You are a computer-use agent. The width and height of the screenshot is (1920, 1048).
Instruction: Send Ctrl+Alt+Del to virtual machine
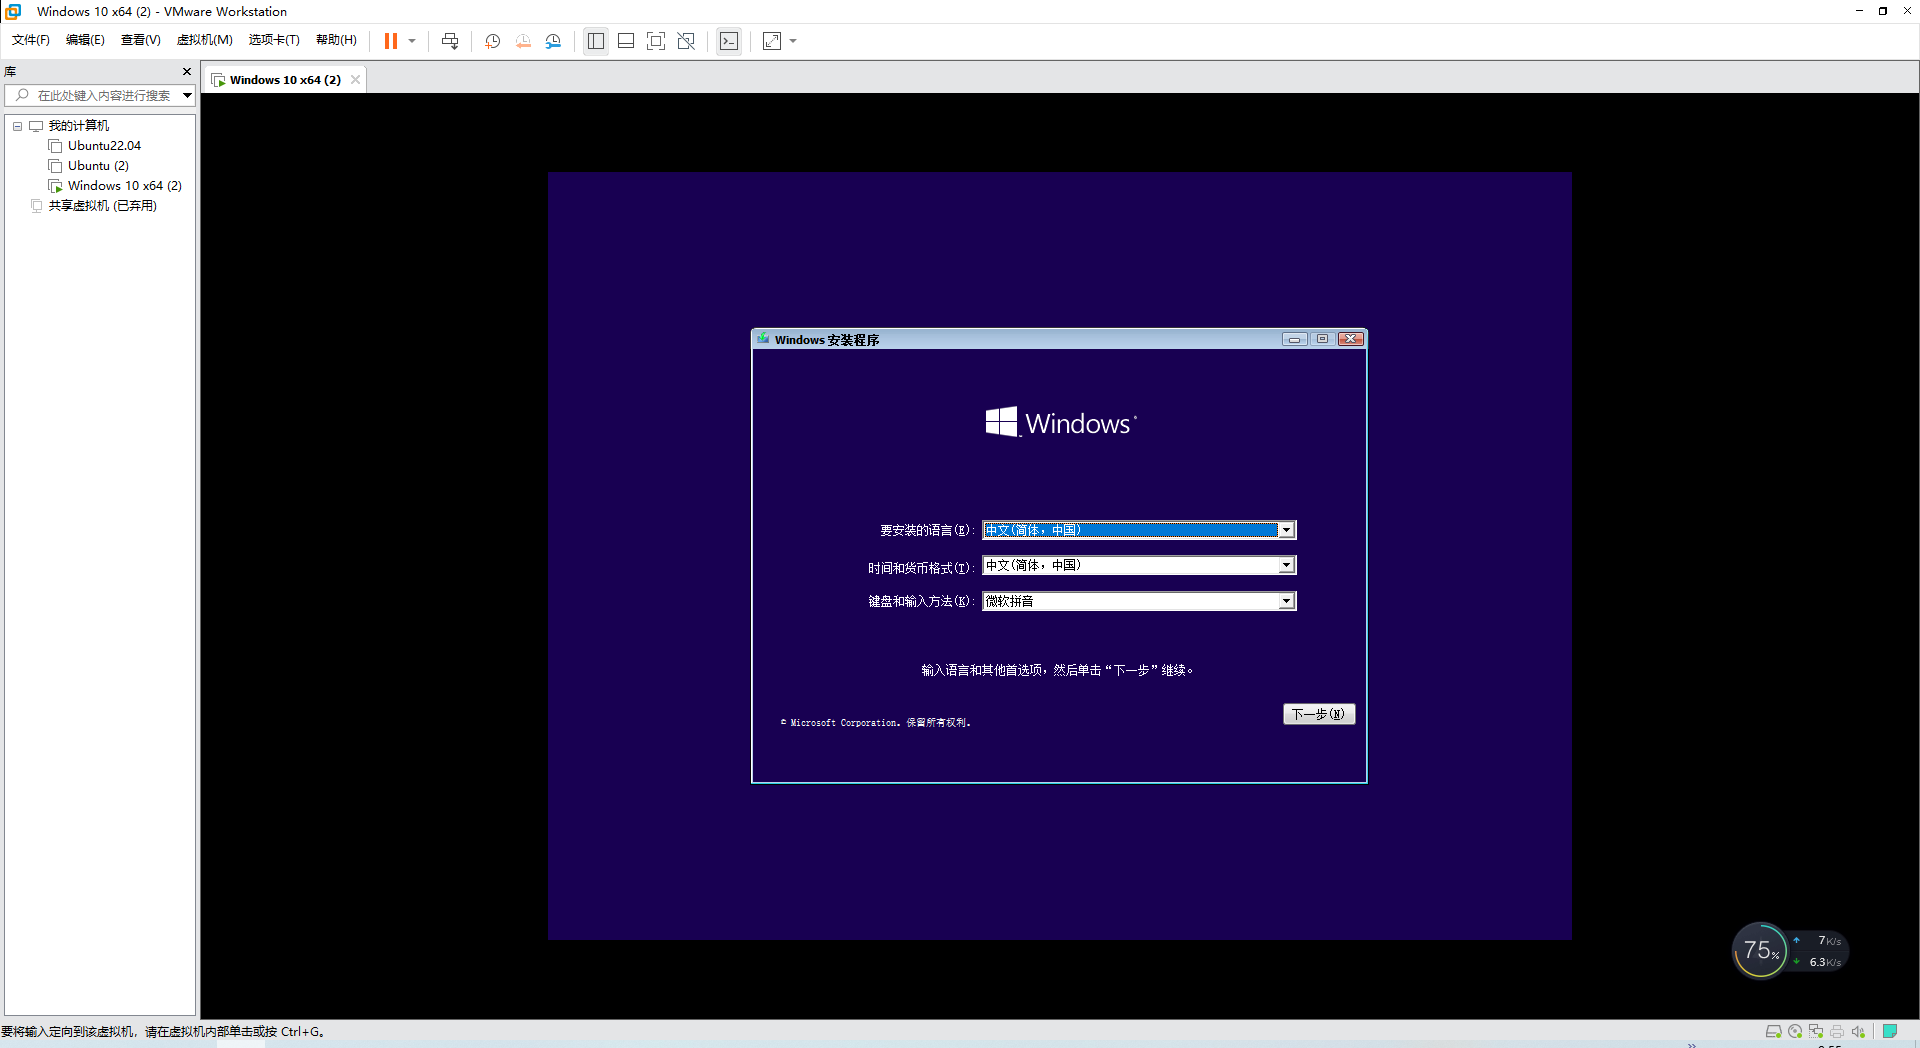[x=450, y=41]
